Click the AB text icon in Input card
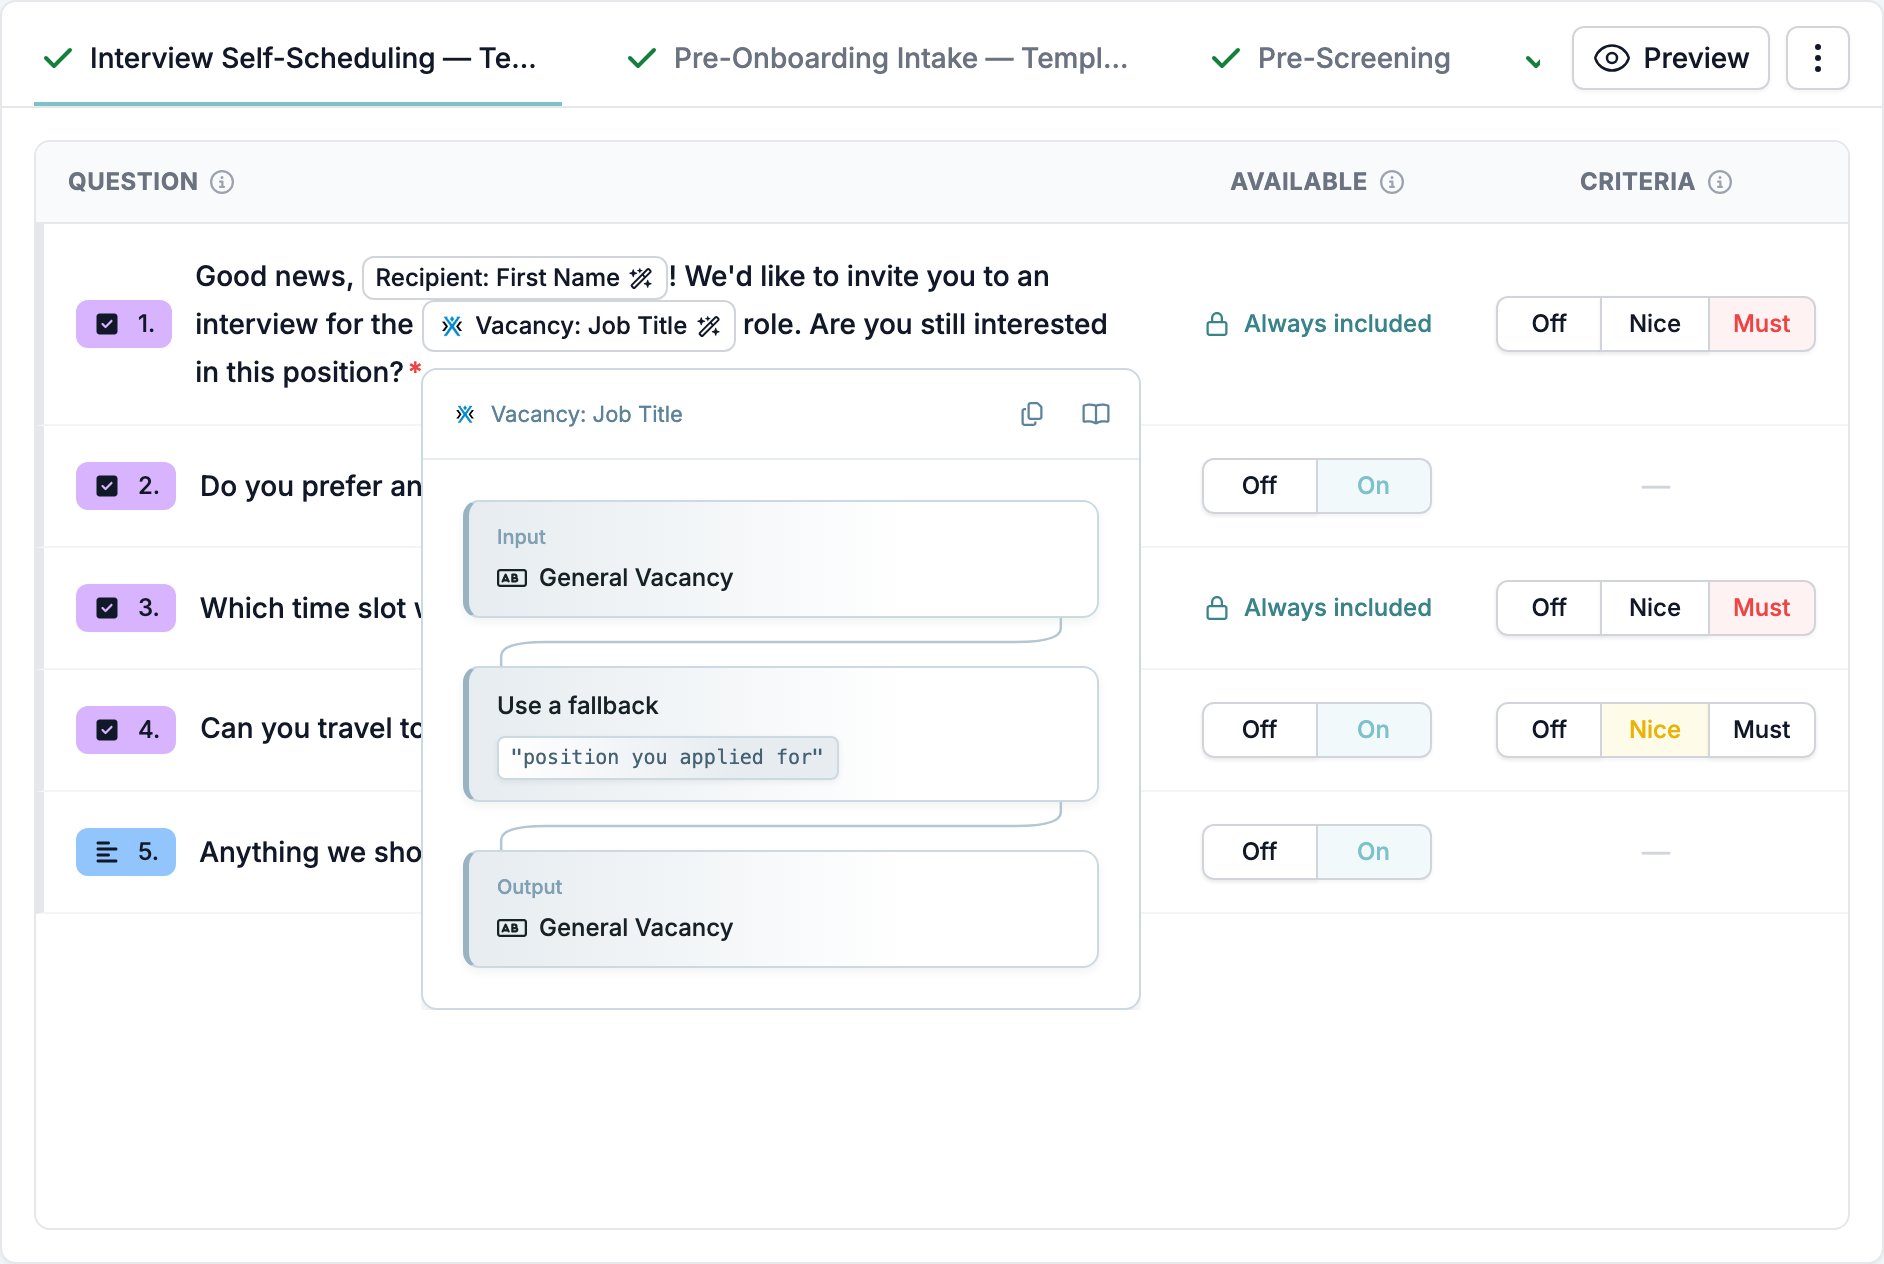The width and height of the screenshot is (1884, 1264). pos(512,578)
